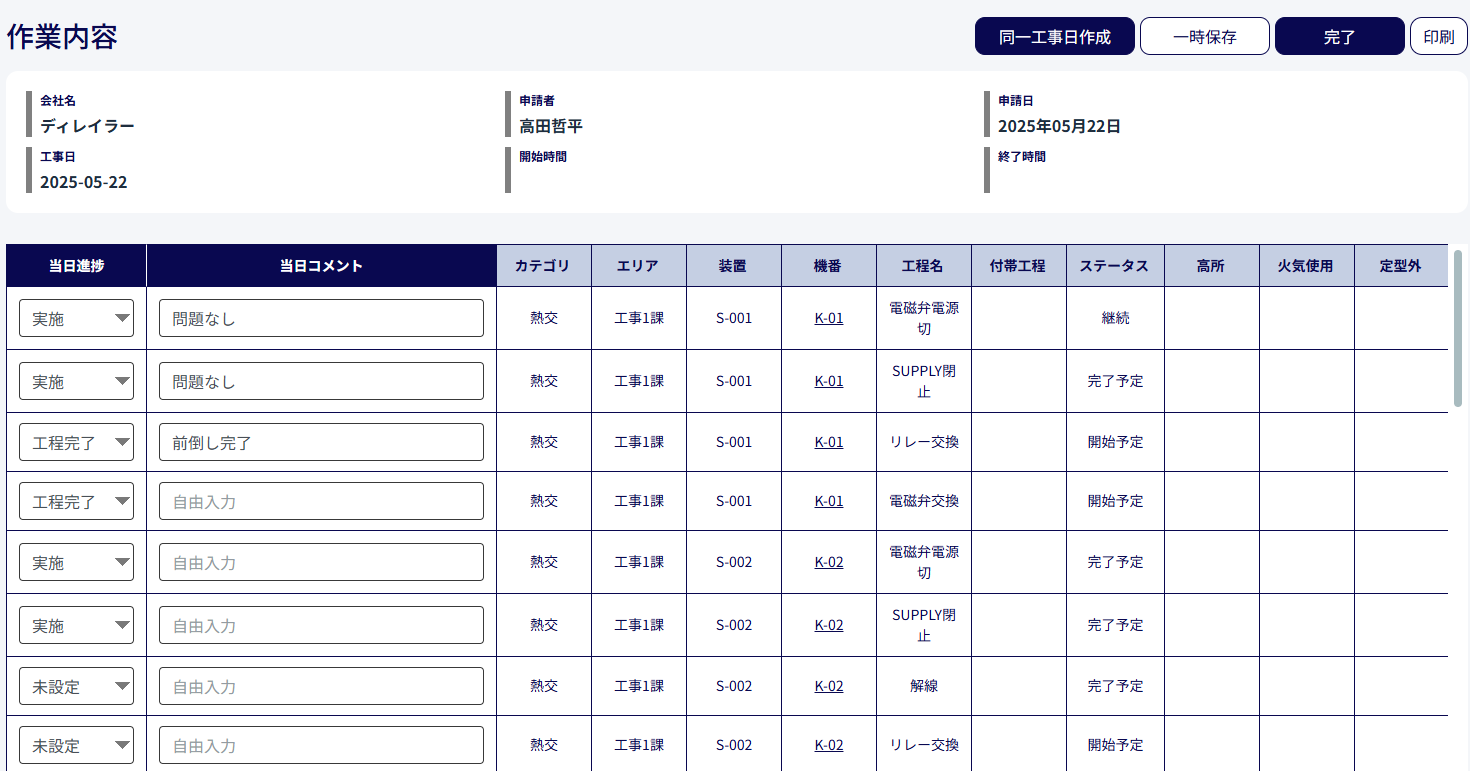
Task: Click the 終了時間 label
Action: [x=1022, y=157]
